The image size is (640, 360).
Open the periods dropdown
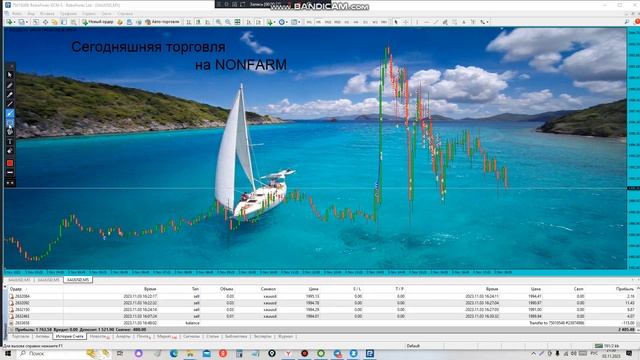point(282,22)
